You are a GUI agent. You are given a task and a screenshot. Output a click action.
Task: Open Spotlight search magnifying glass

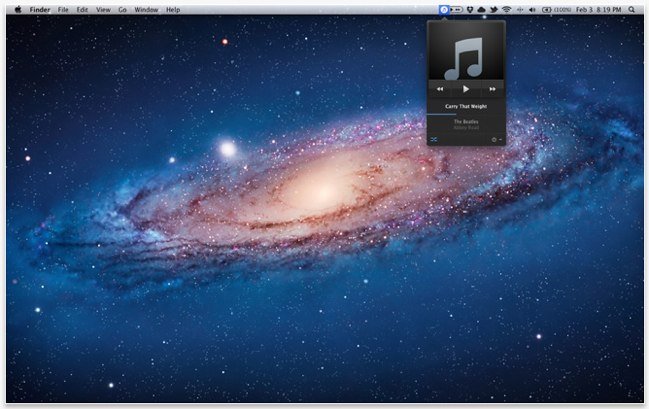tap(633, 9)
